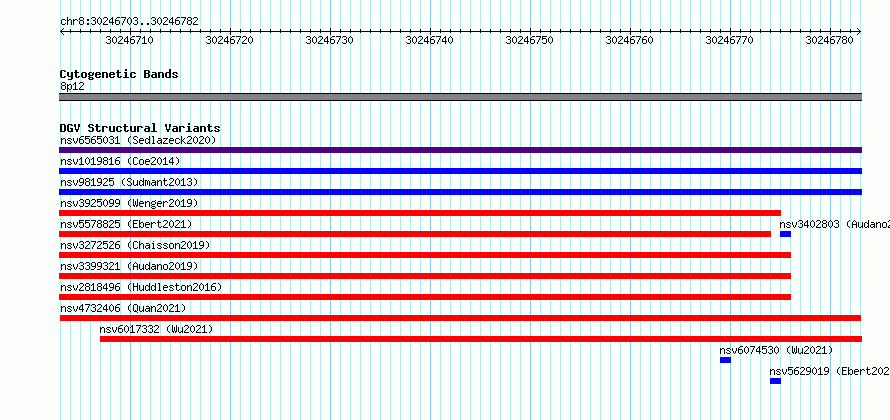Open nsv981925 (Sudmant2013) variant label
Viewport: 890px width, 420px height.
(129, 182)
